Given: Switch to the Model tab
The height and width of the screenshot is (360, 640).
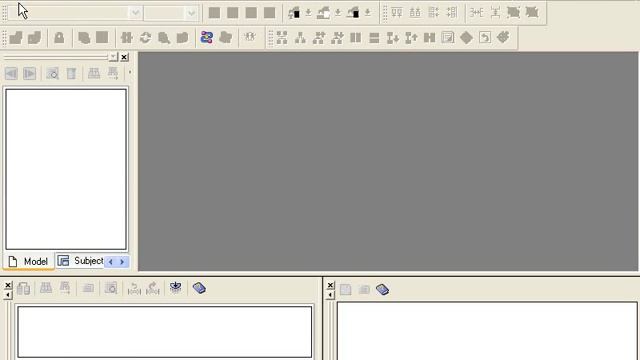Looking at the screenshot, I should (29, 261).
